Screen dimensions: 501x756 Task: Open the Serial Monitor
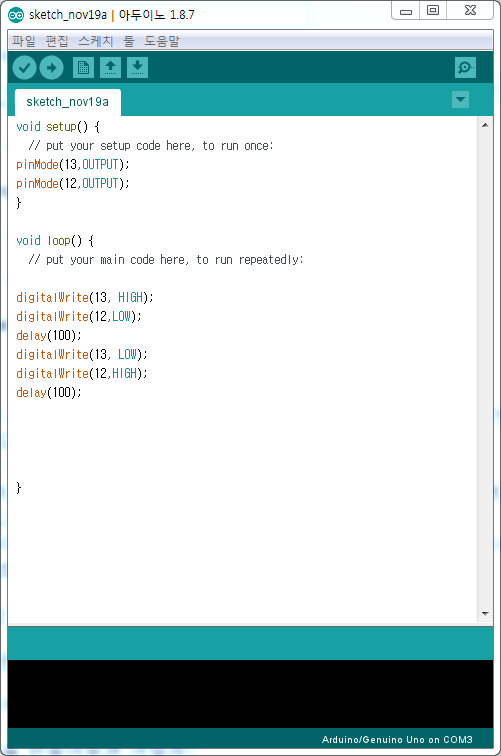click(x=465, y=68)
